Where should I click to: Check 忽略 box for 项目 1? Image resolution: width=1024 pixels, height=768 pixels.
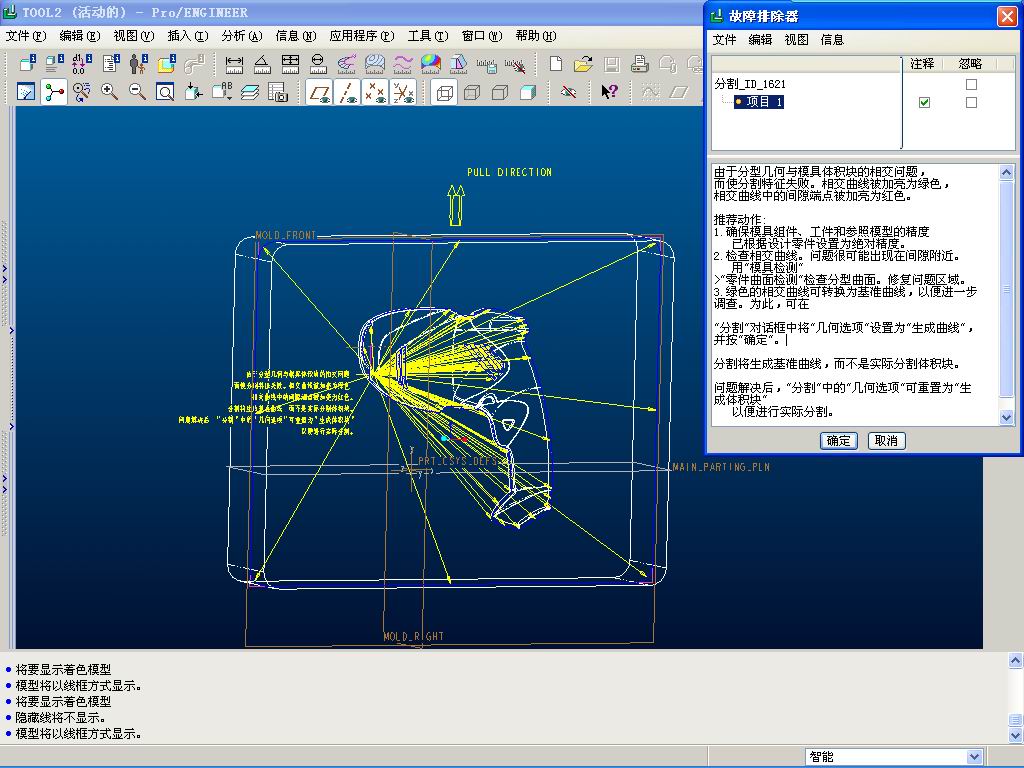point(971,103)
